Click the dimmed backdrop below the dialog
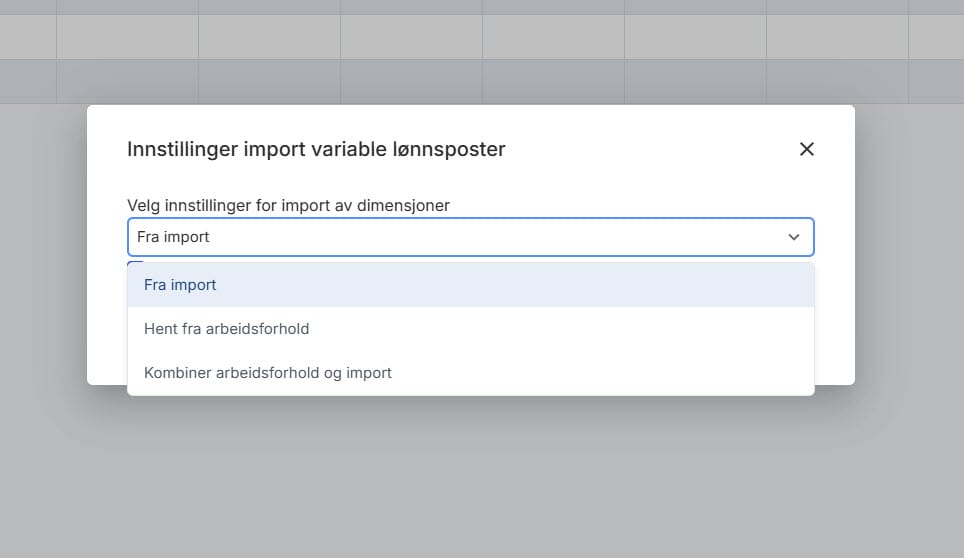Screen dimensions: 964x558 pyautogui.click(x=480, y=470)
